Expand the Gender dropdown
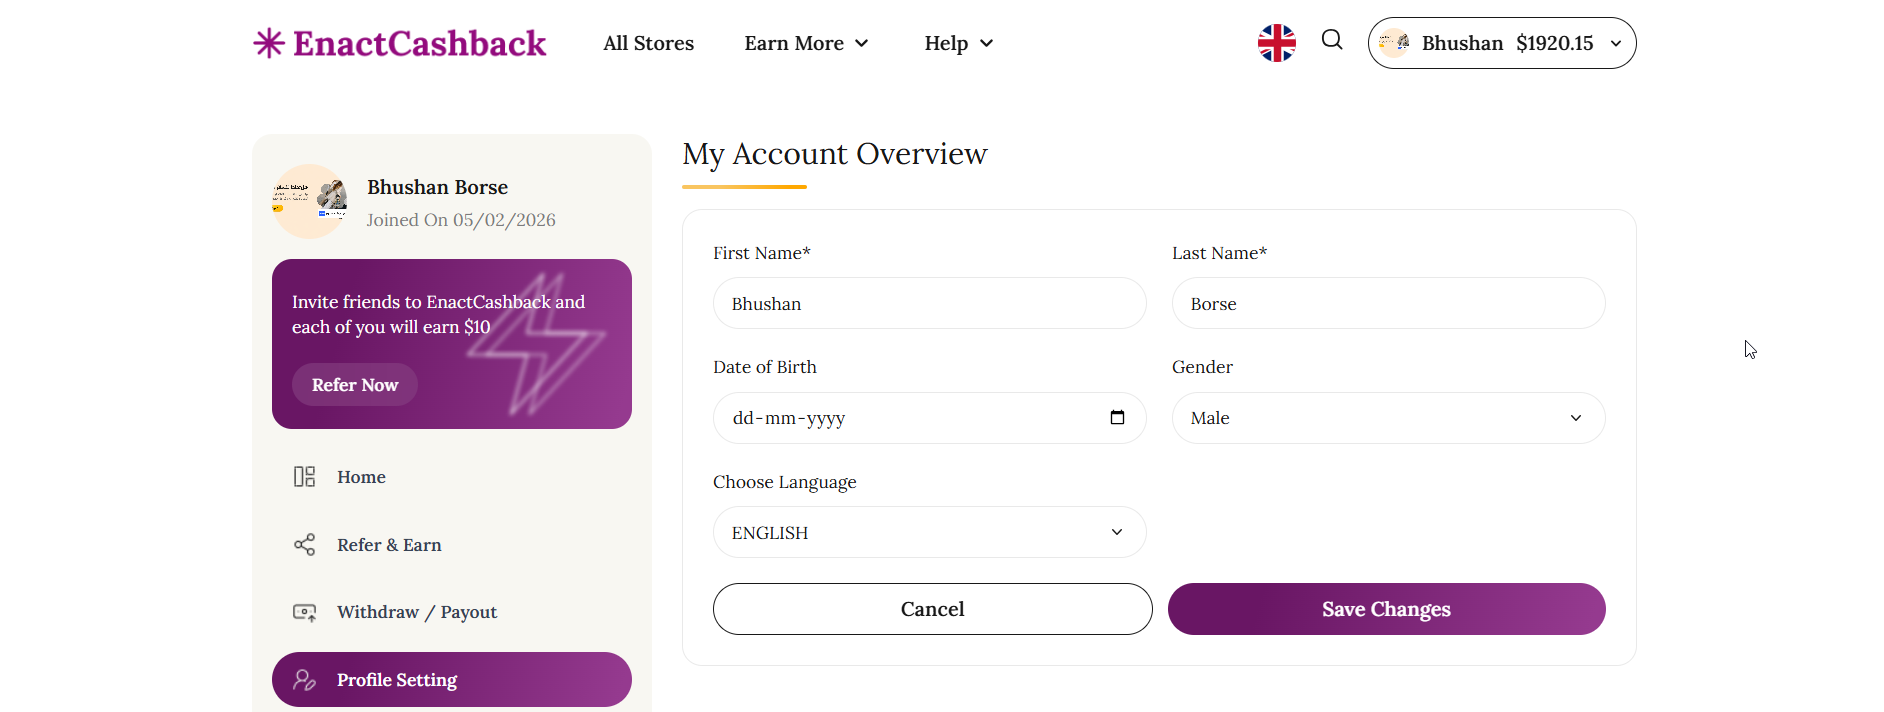Screen dimensions: 1884x712 (x=1388, y=418)
